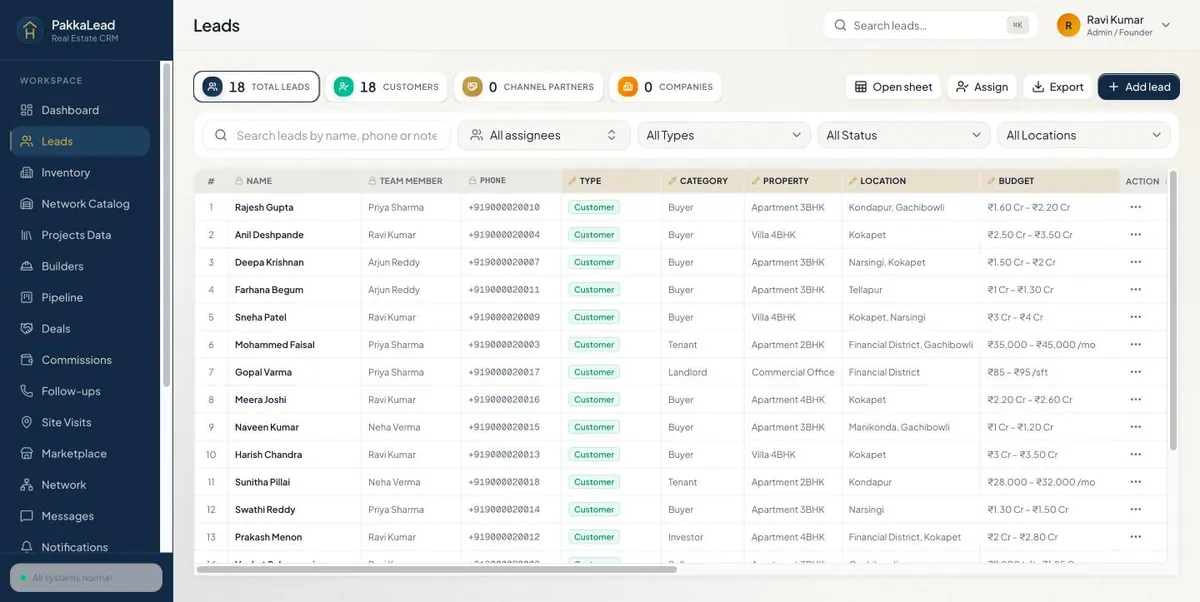
Task: Select the 0 Companies tab
Action: pos(665,87)
